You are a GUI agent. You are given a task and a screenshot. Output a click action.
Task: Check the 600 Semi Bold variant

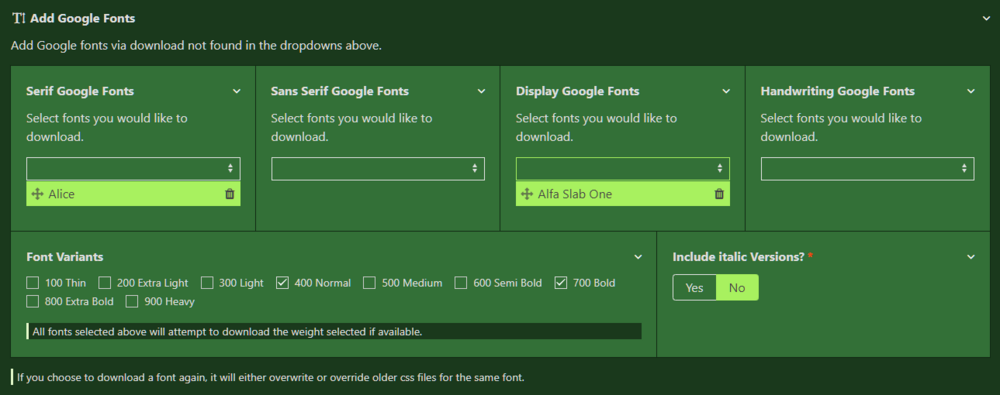[x=461, y=283]
